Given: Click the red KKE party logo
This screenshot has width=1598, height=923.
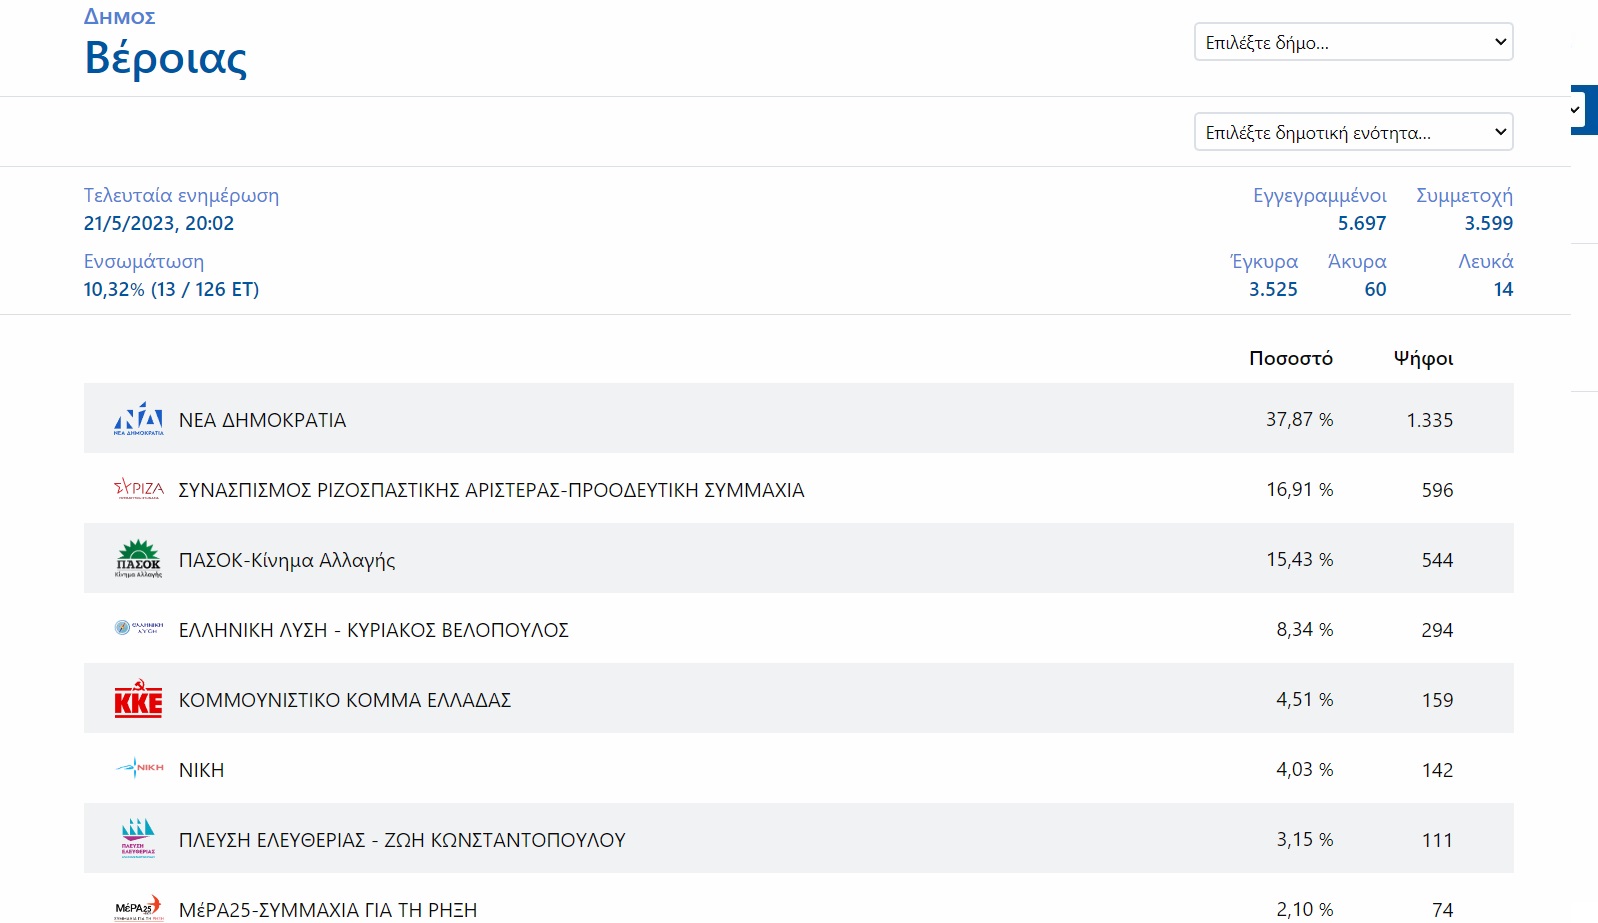Looking at the screenshot, I should tap(138, 699).
